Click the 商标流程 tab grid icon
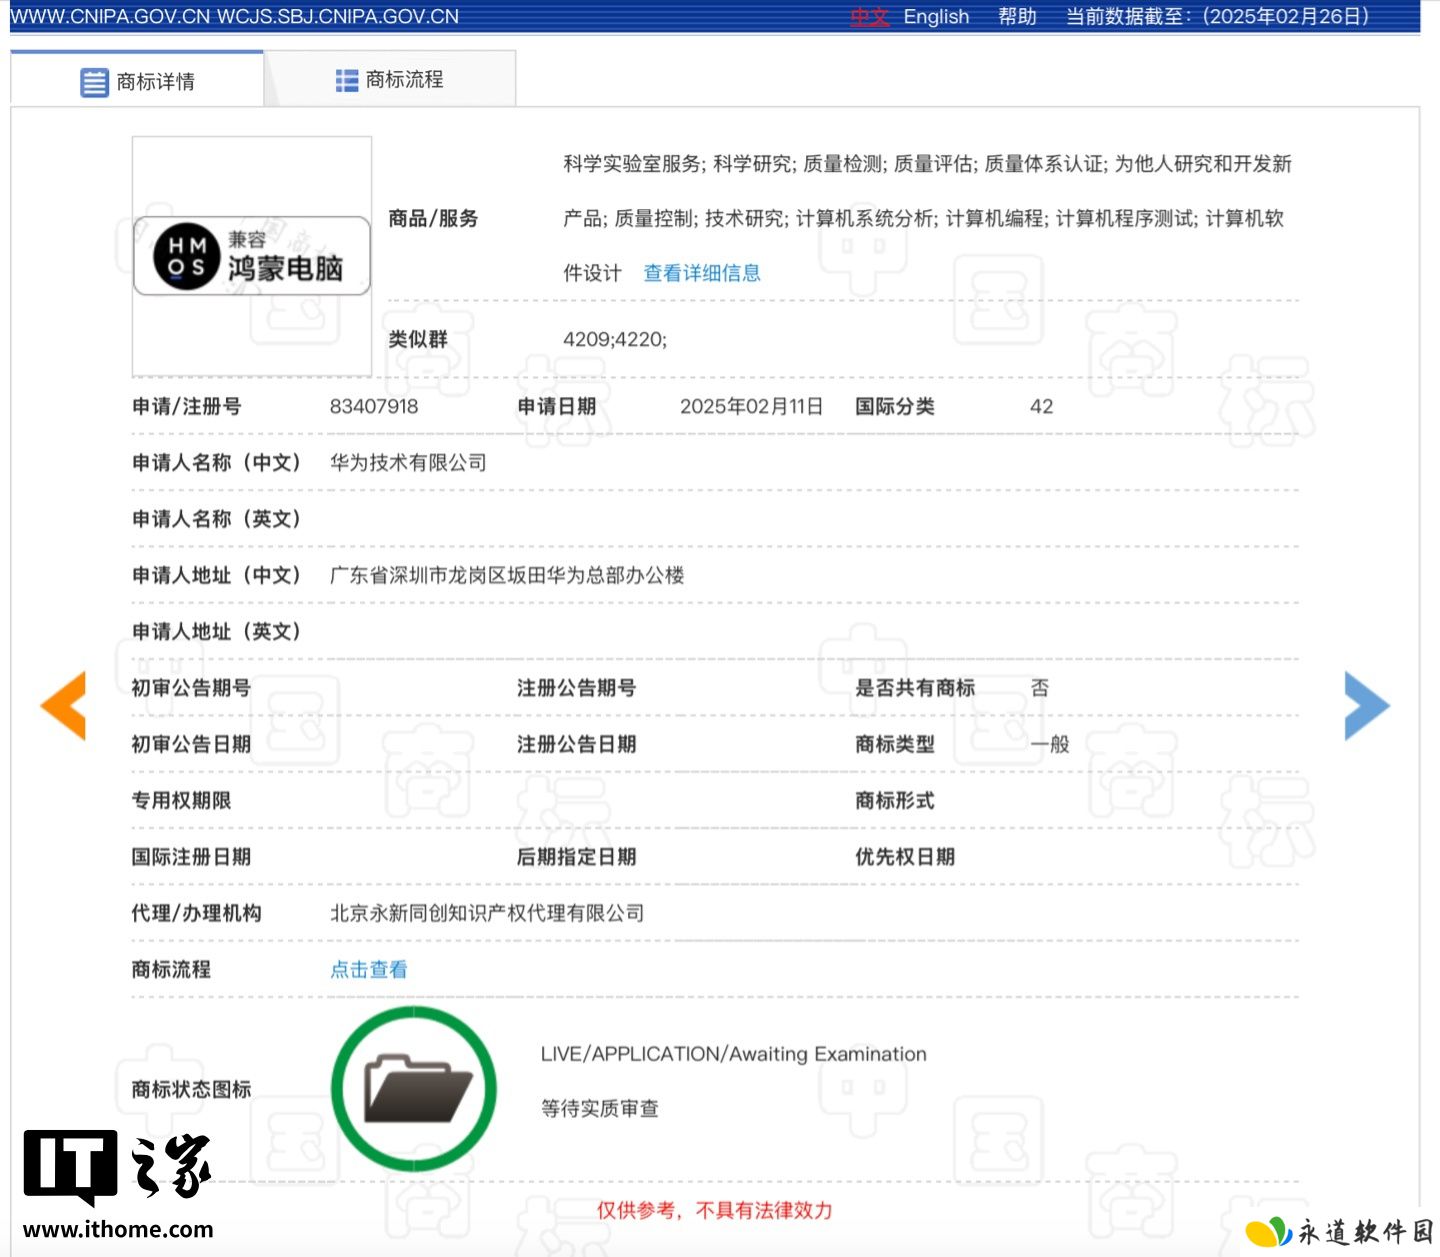1440x1257 pixels. tap(347, 80)
